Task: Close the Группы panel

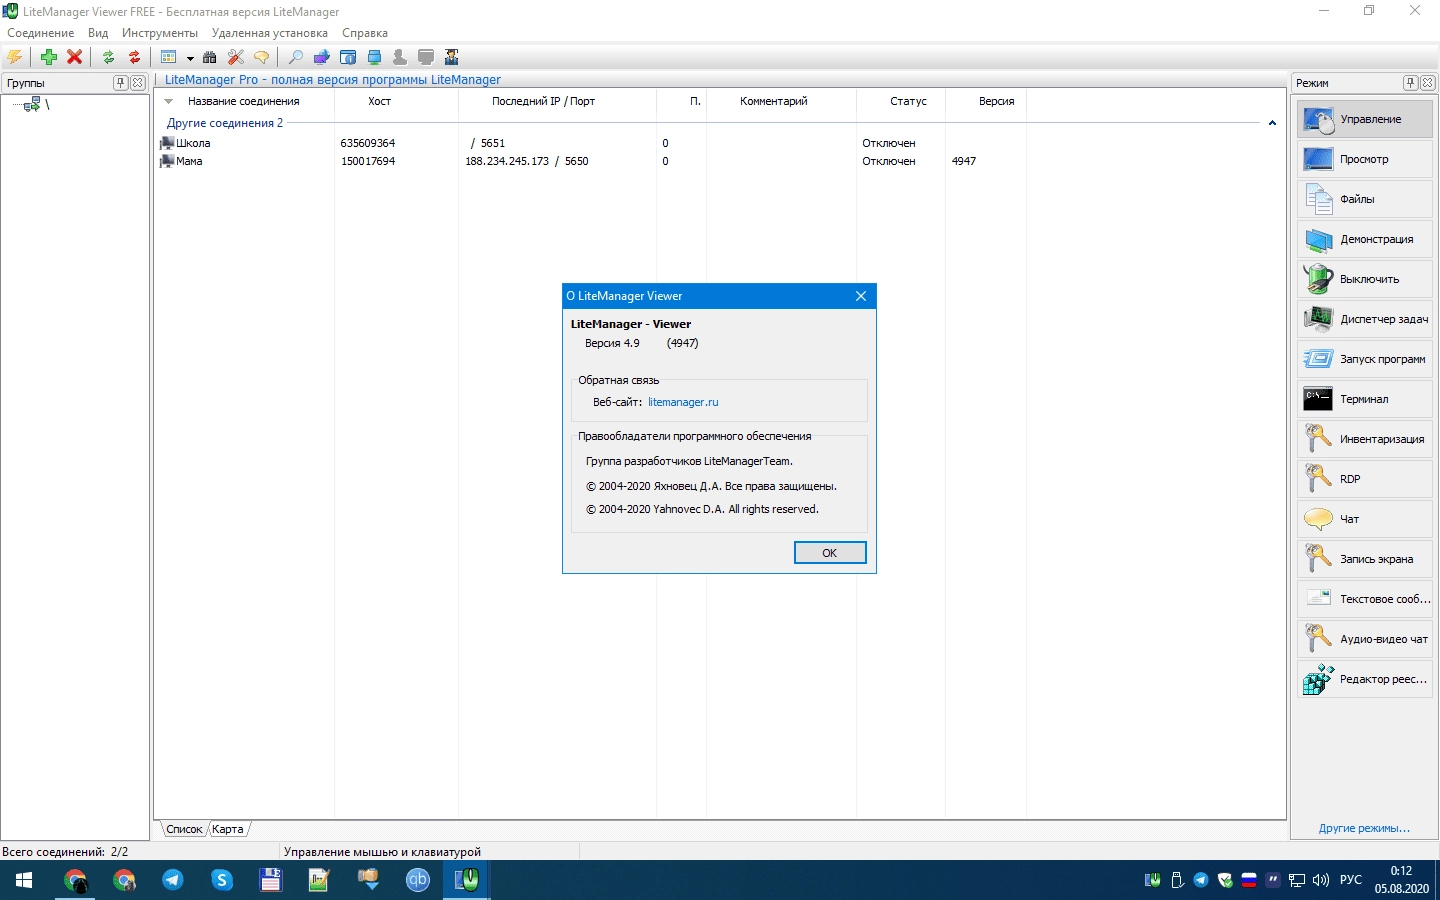Action: [x=138, y=83]
